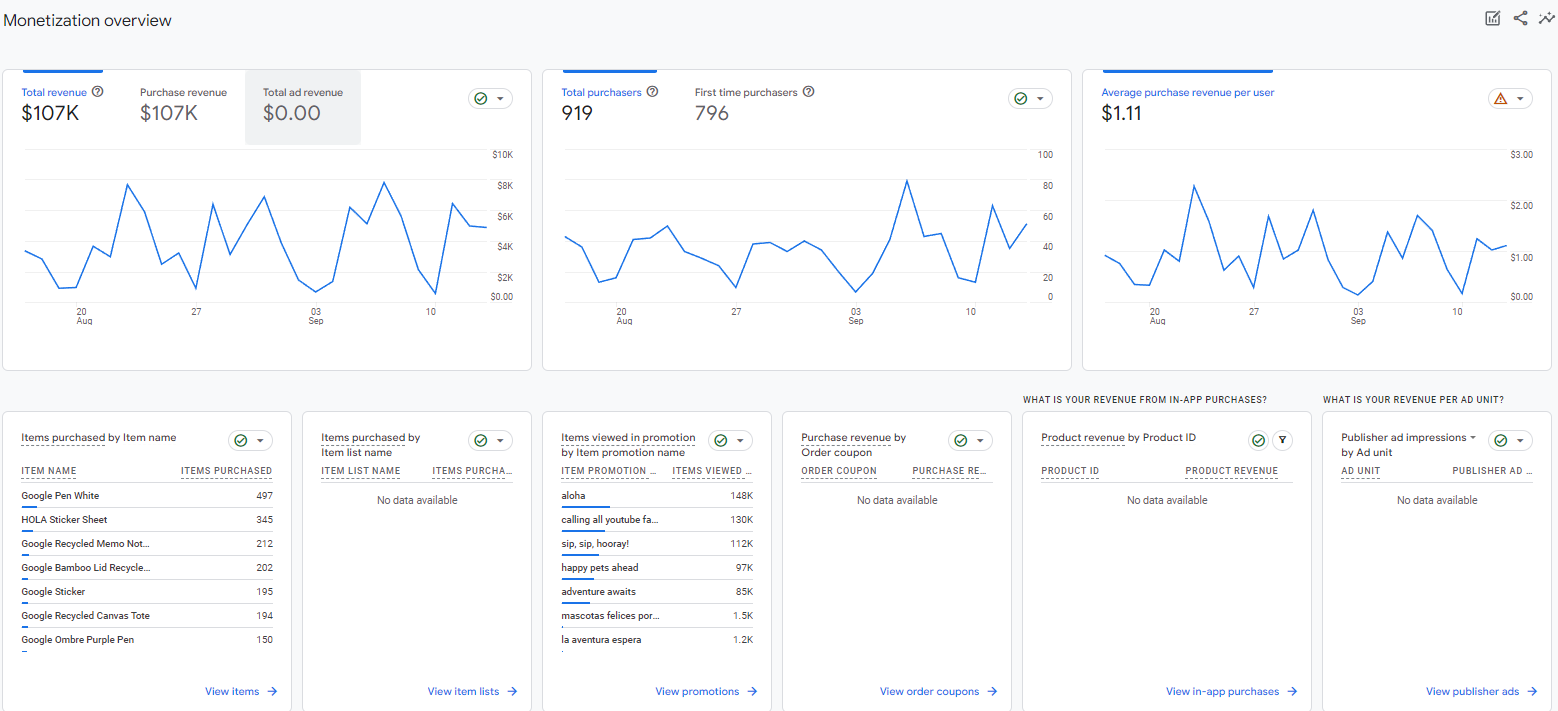The width and height of the screenshot is (1558, 711).
Task: Click the sip, sip, hooray! promotion row
Action: (657, 544)
